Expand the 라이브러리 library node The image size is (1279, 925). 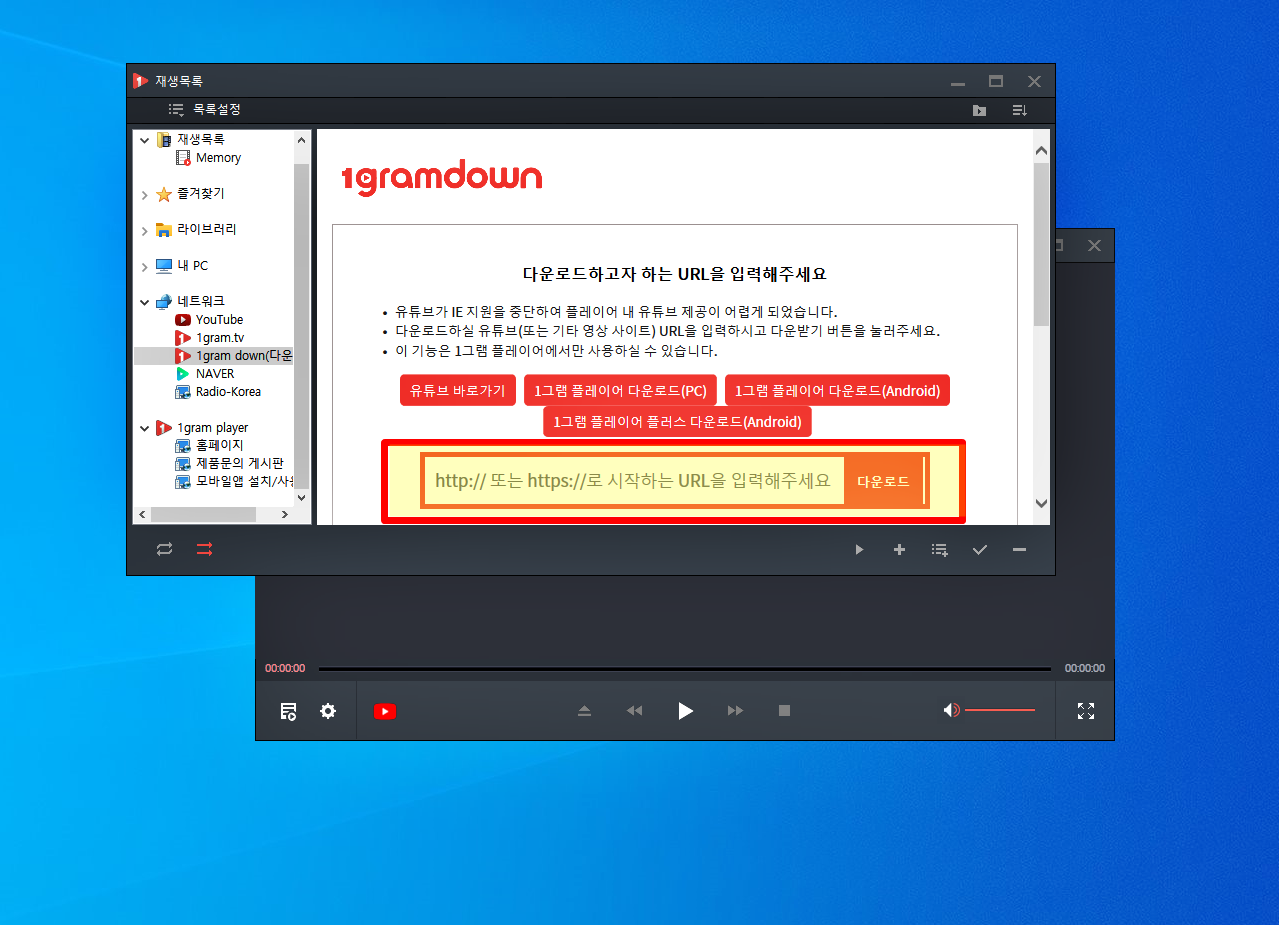145,231
